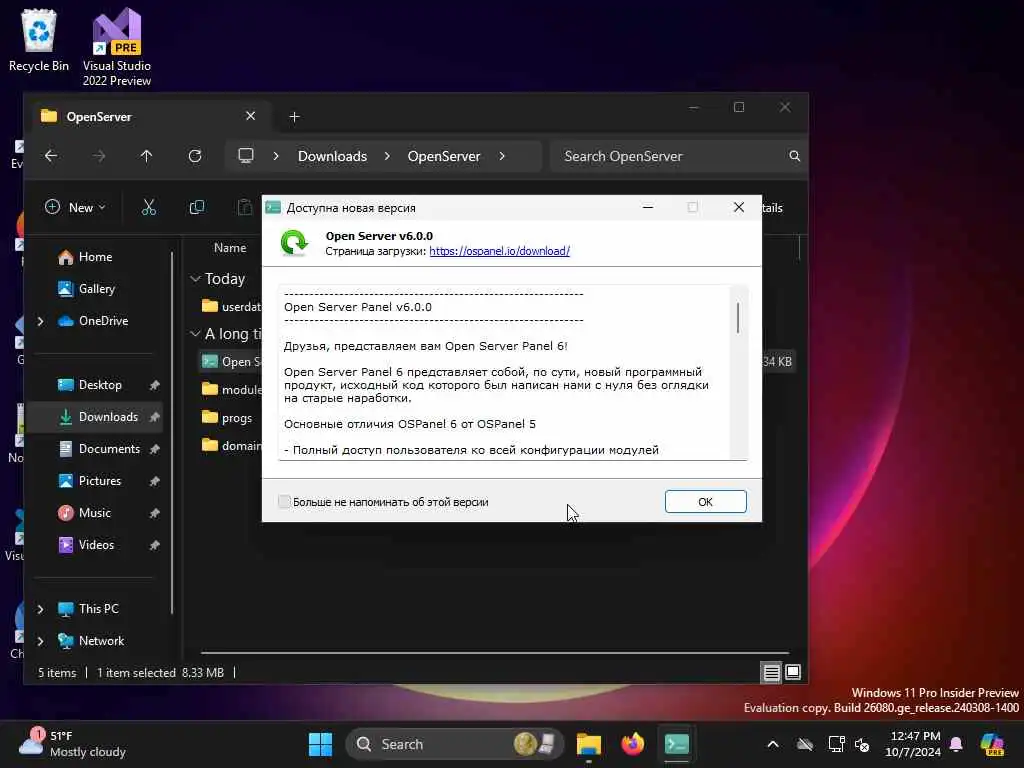This screenshot has width=1024, height=768.
Task: Open Music quick access folder
Action: click(95, 513)
